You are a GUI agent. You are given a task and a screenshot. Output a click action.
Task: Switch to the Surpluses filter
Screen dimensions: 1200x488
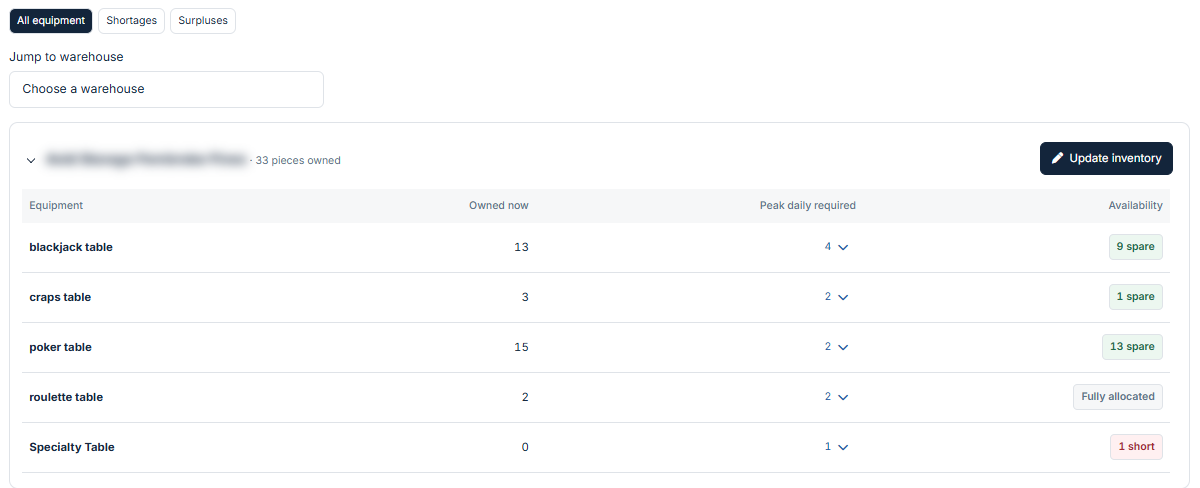tap(203, 21)
